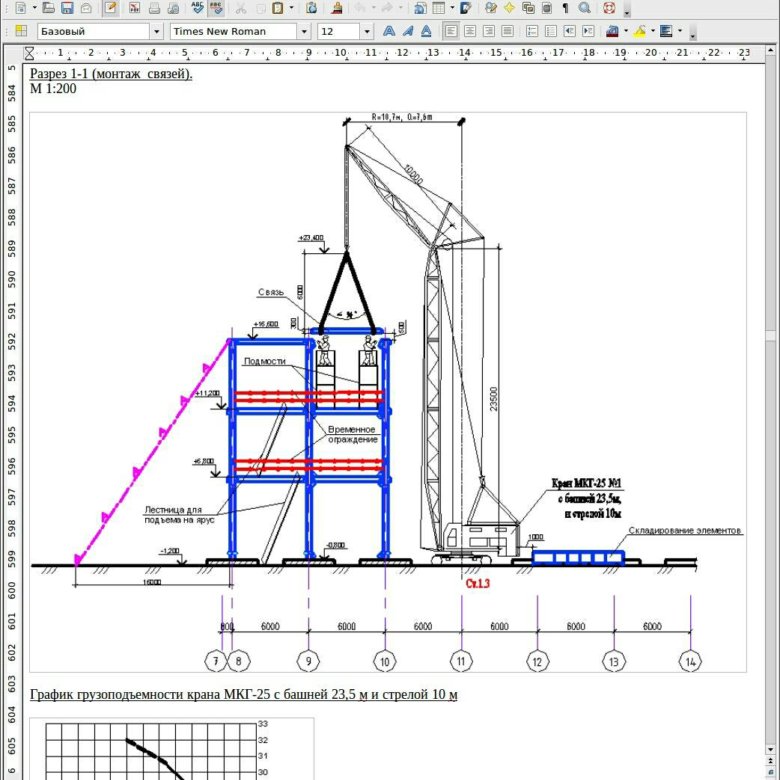Export directly as PDF
The height and width of the screenshot is (780, 780).
133,8
